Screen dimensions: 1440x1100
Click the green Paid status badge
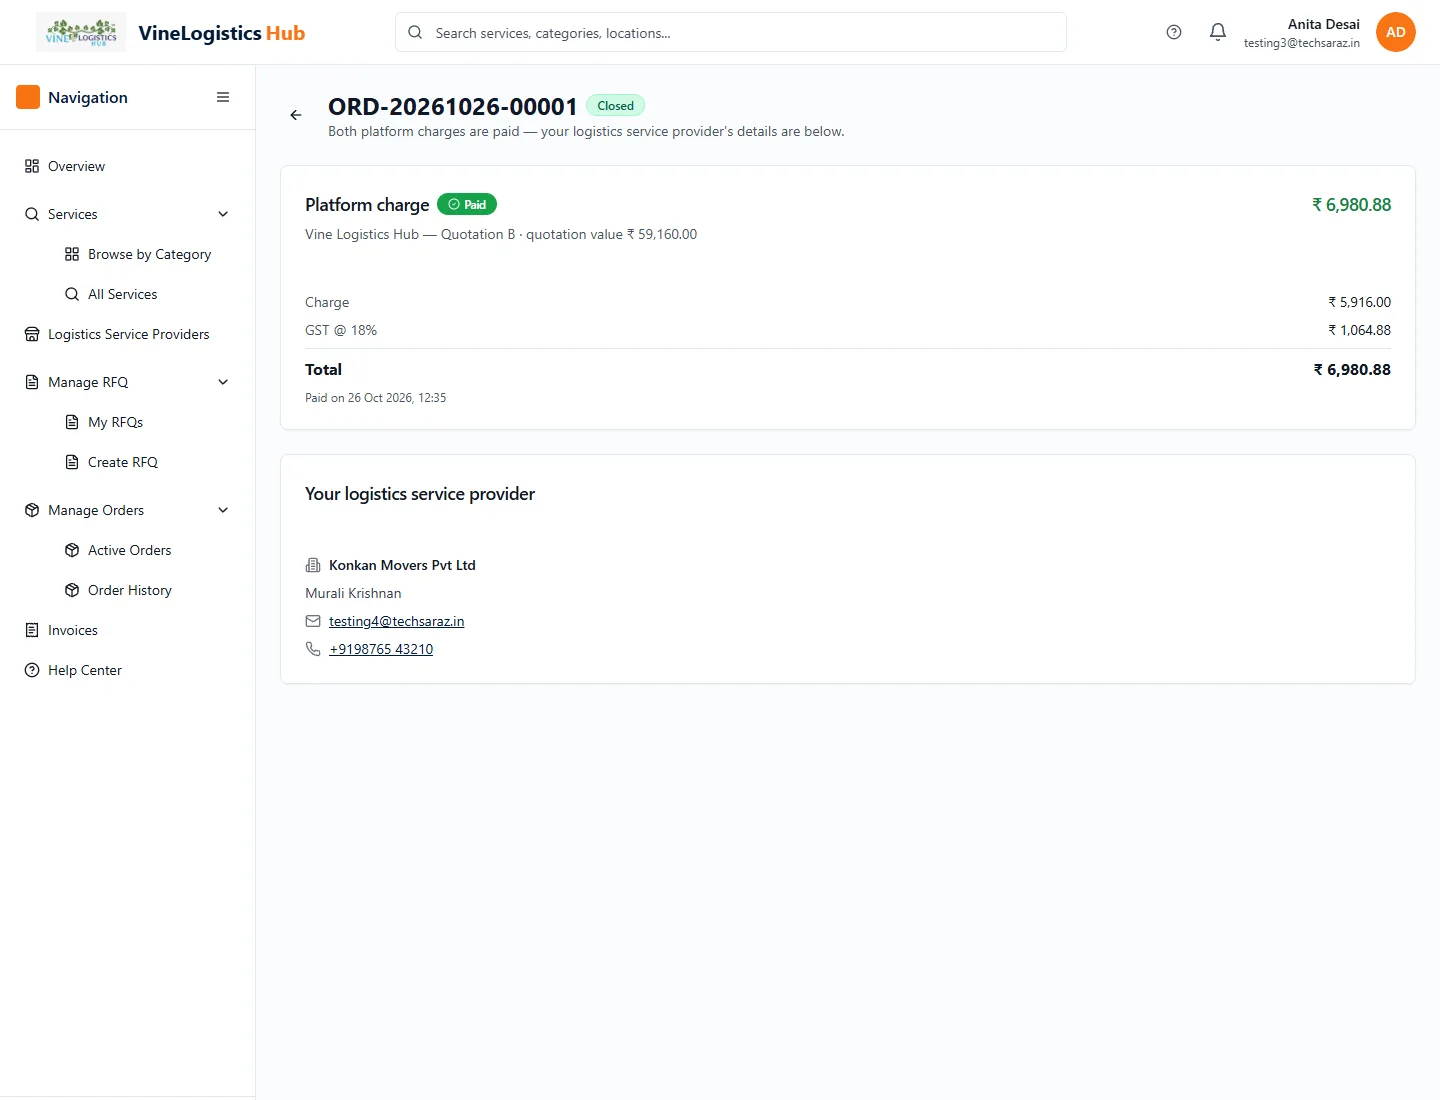tap(467, 204)
